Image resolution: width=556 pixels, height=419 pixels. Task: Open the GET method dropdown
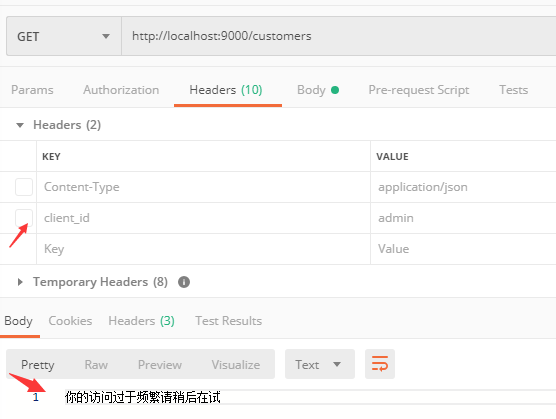[x=64, y=36]
